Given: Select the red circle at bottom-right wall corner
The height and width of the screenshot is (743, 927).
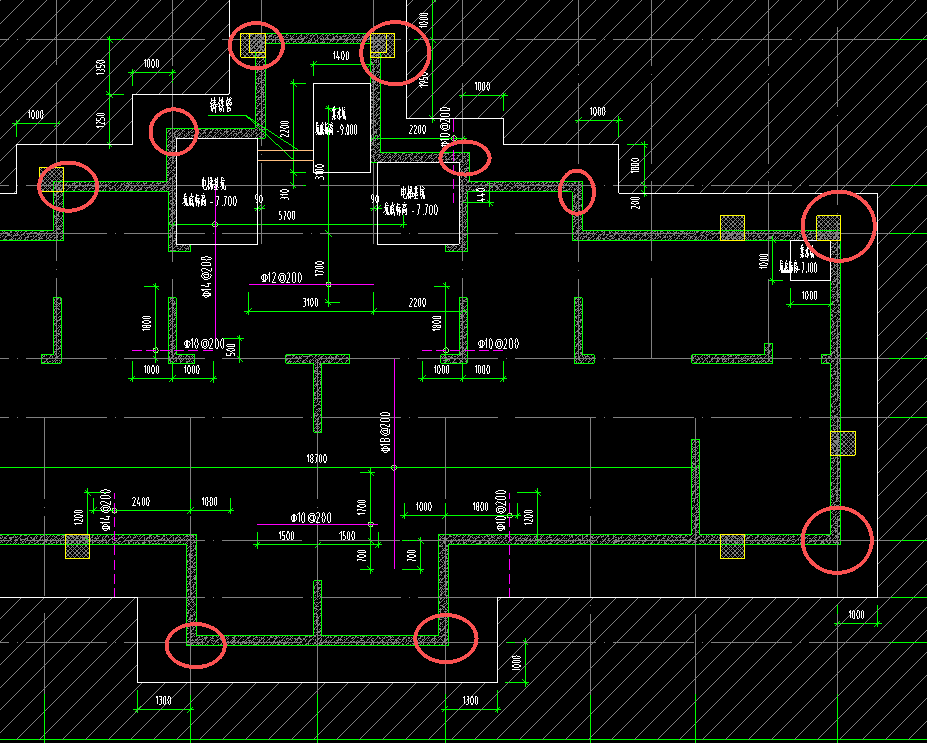Looking at the screenshot, I should click(837, 540).
